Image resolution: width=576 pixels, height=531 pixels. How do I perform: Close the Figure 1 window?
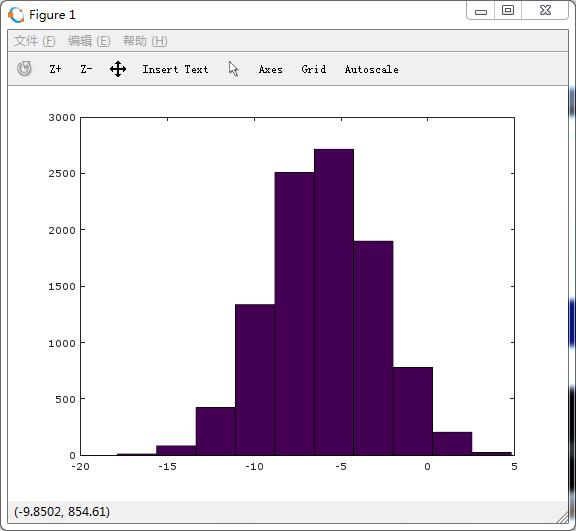[x=546, y=10]
